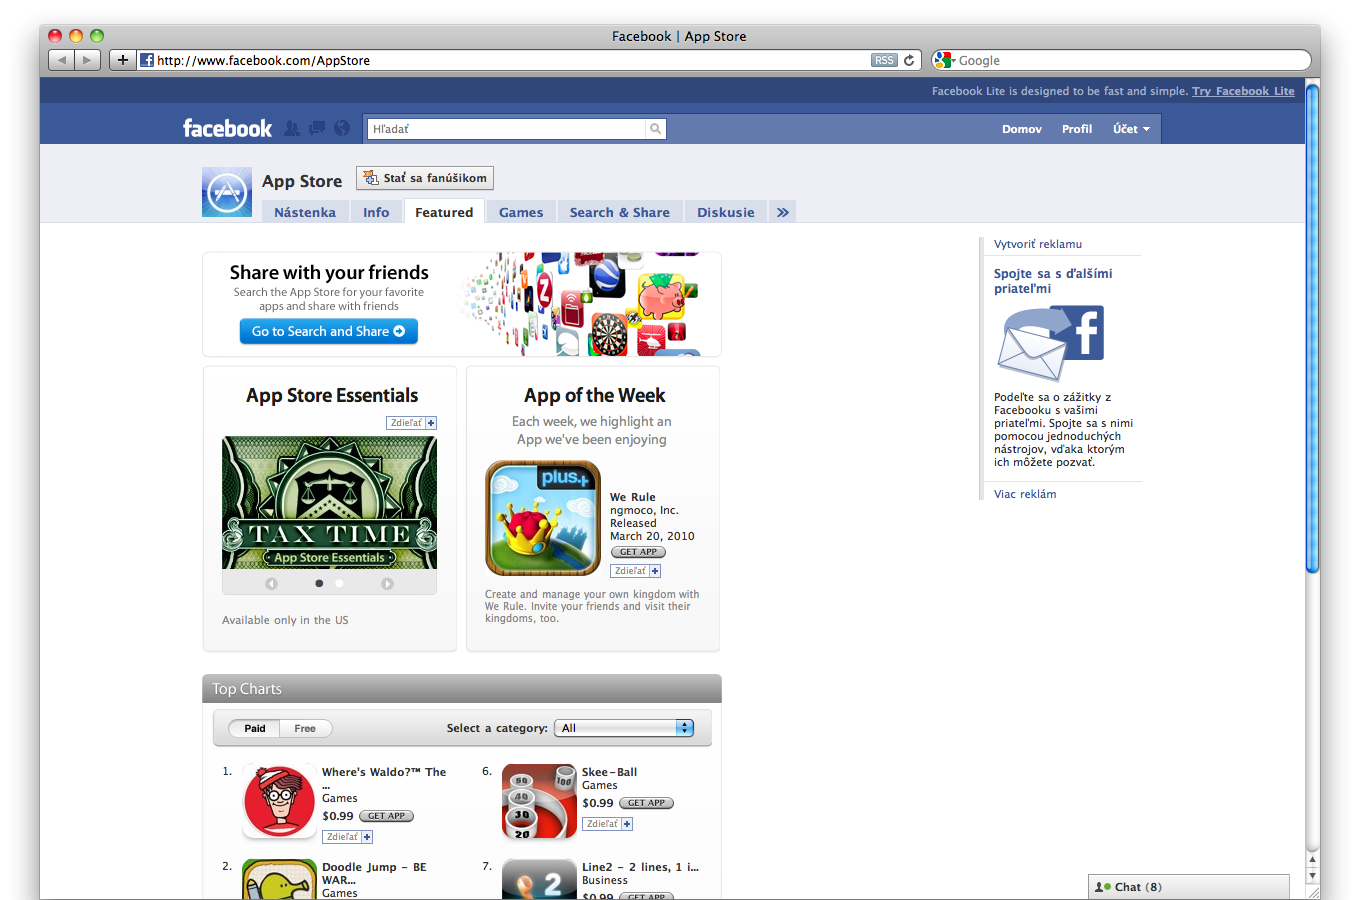1360x900 pixels.
Task: Click the Tax Time essentials banner
Action: (x=329, y=503)
